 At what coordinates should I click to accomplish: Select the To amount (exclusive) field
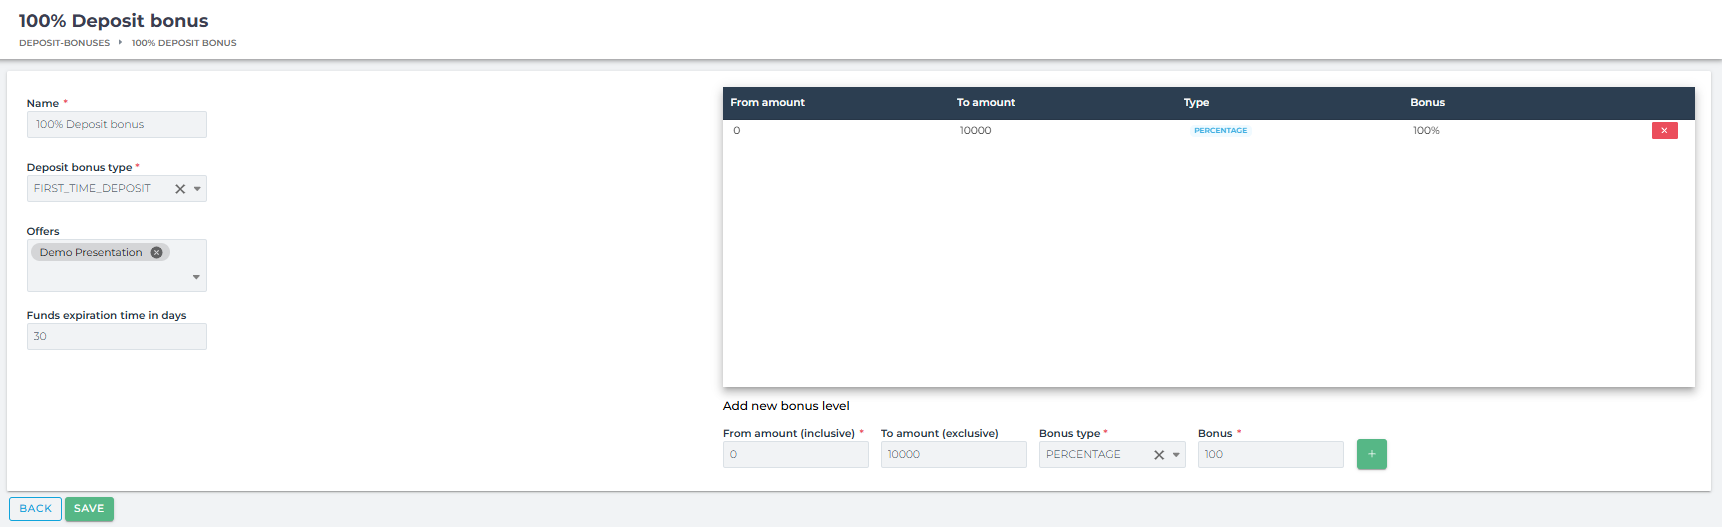953,455
